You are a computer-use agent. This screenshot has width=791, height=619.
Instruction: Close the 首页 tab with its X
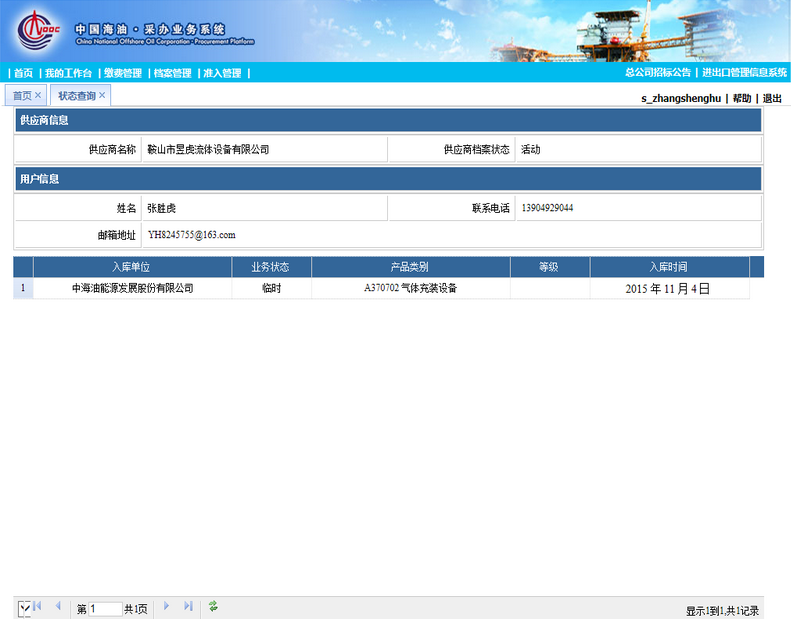(38, 95)
